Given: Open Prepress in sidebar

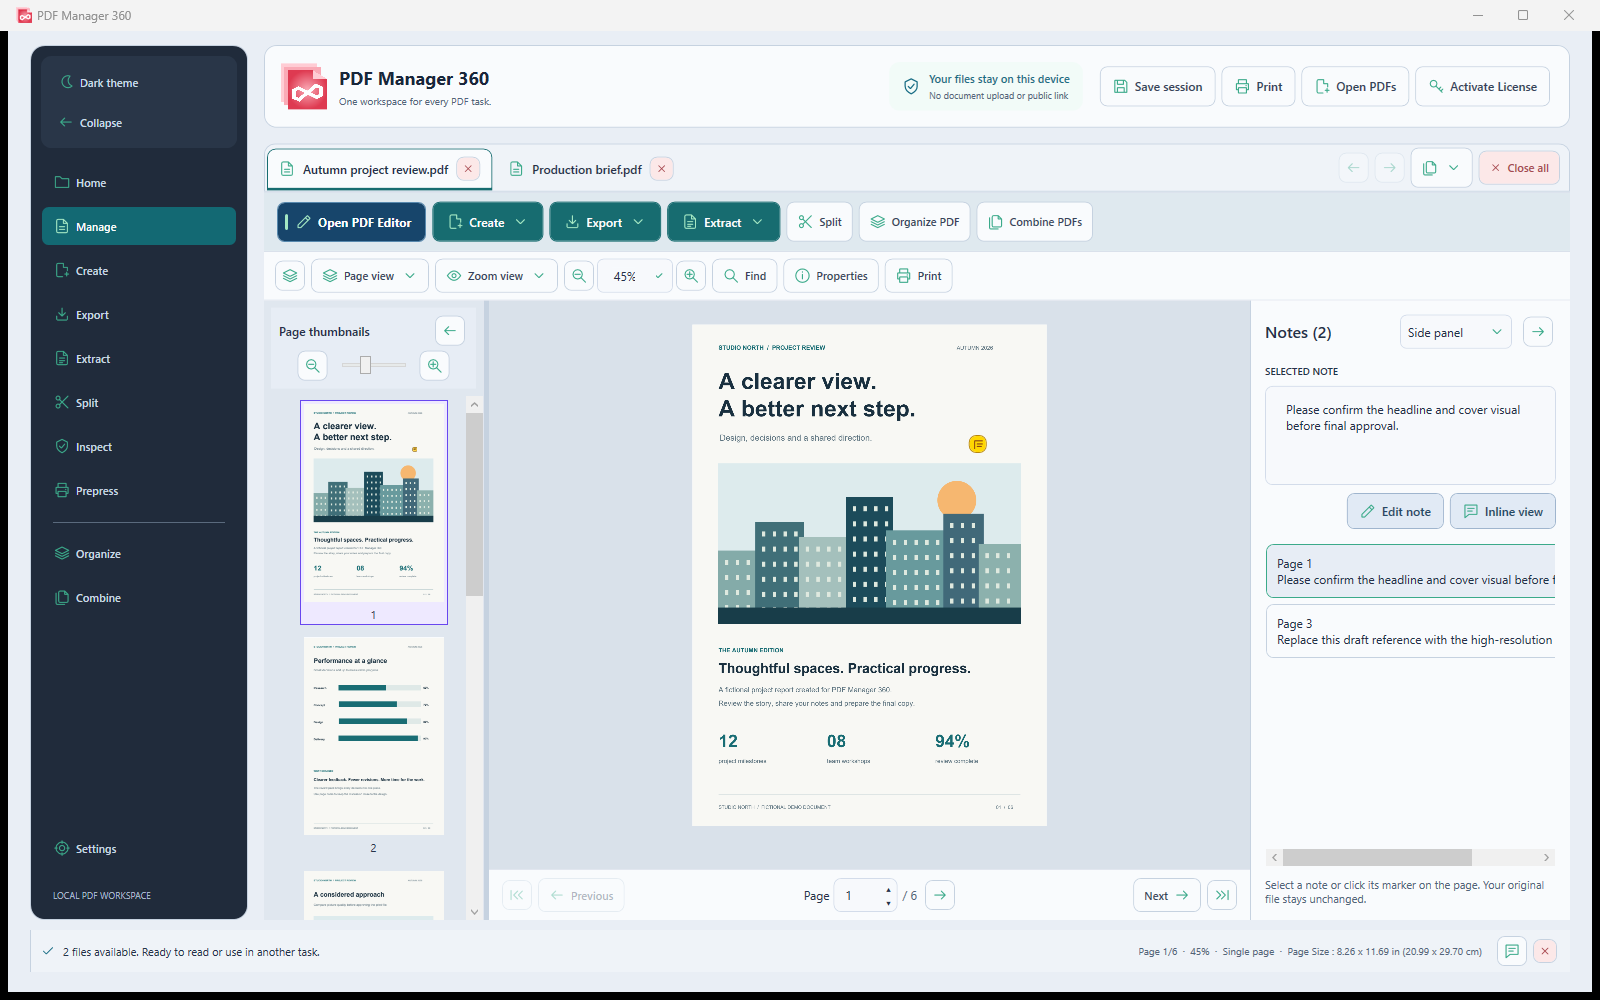Looking at the screenshot, I should 139,491.
